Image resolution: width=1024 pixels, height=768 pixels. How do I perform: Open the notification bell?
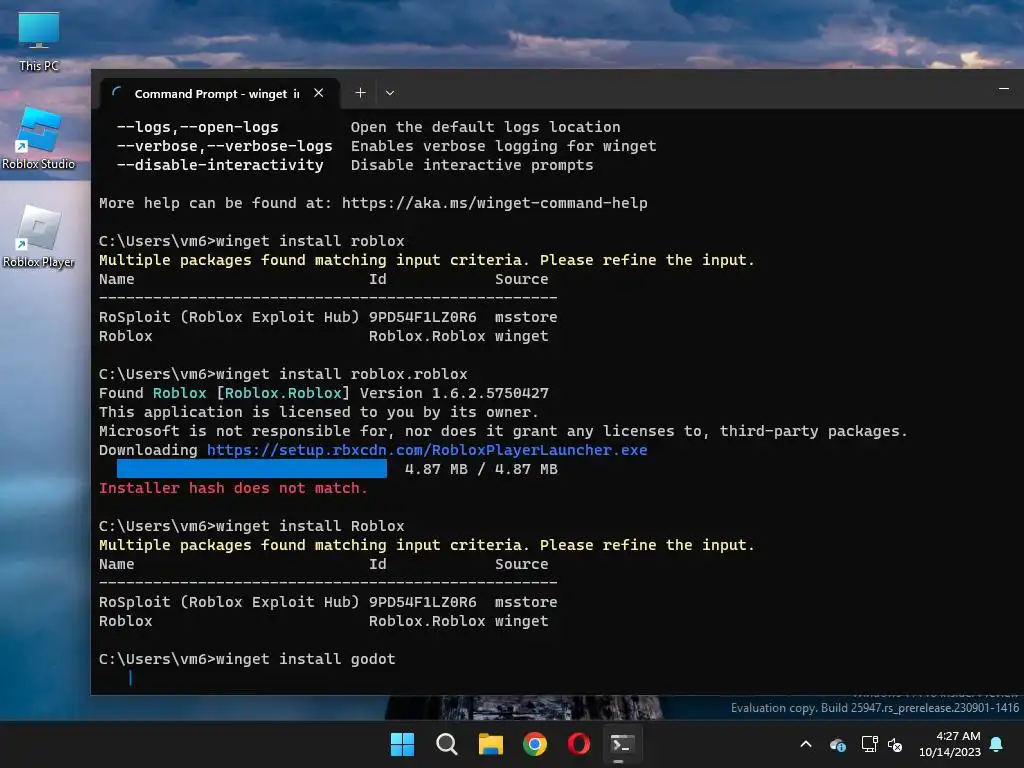997,744
